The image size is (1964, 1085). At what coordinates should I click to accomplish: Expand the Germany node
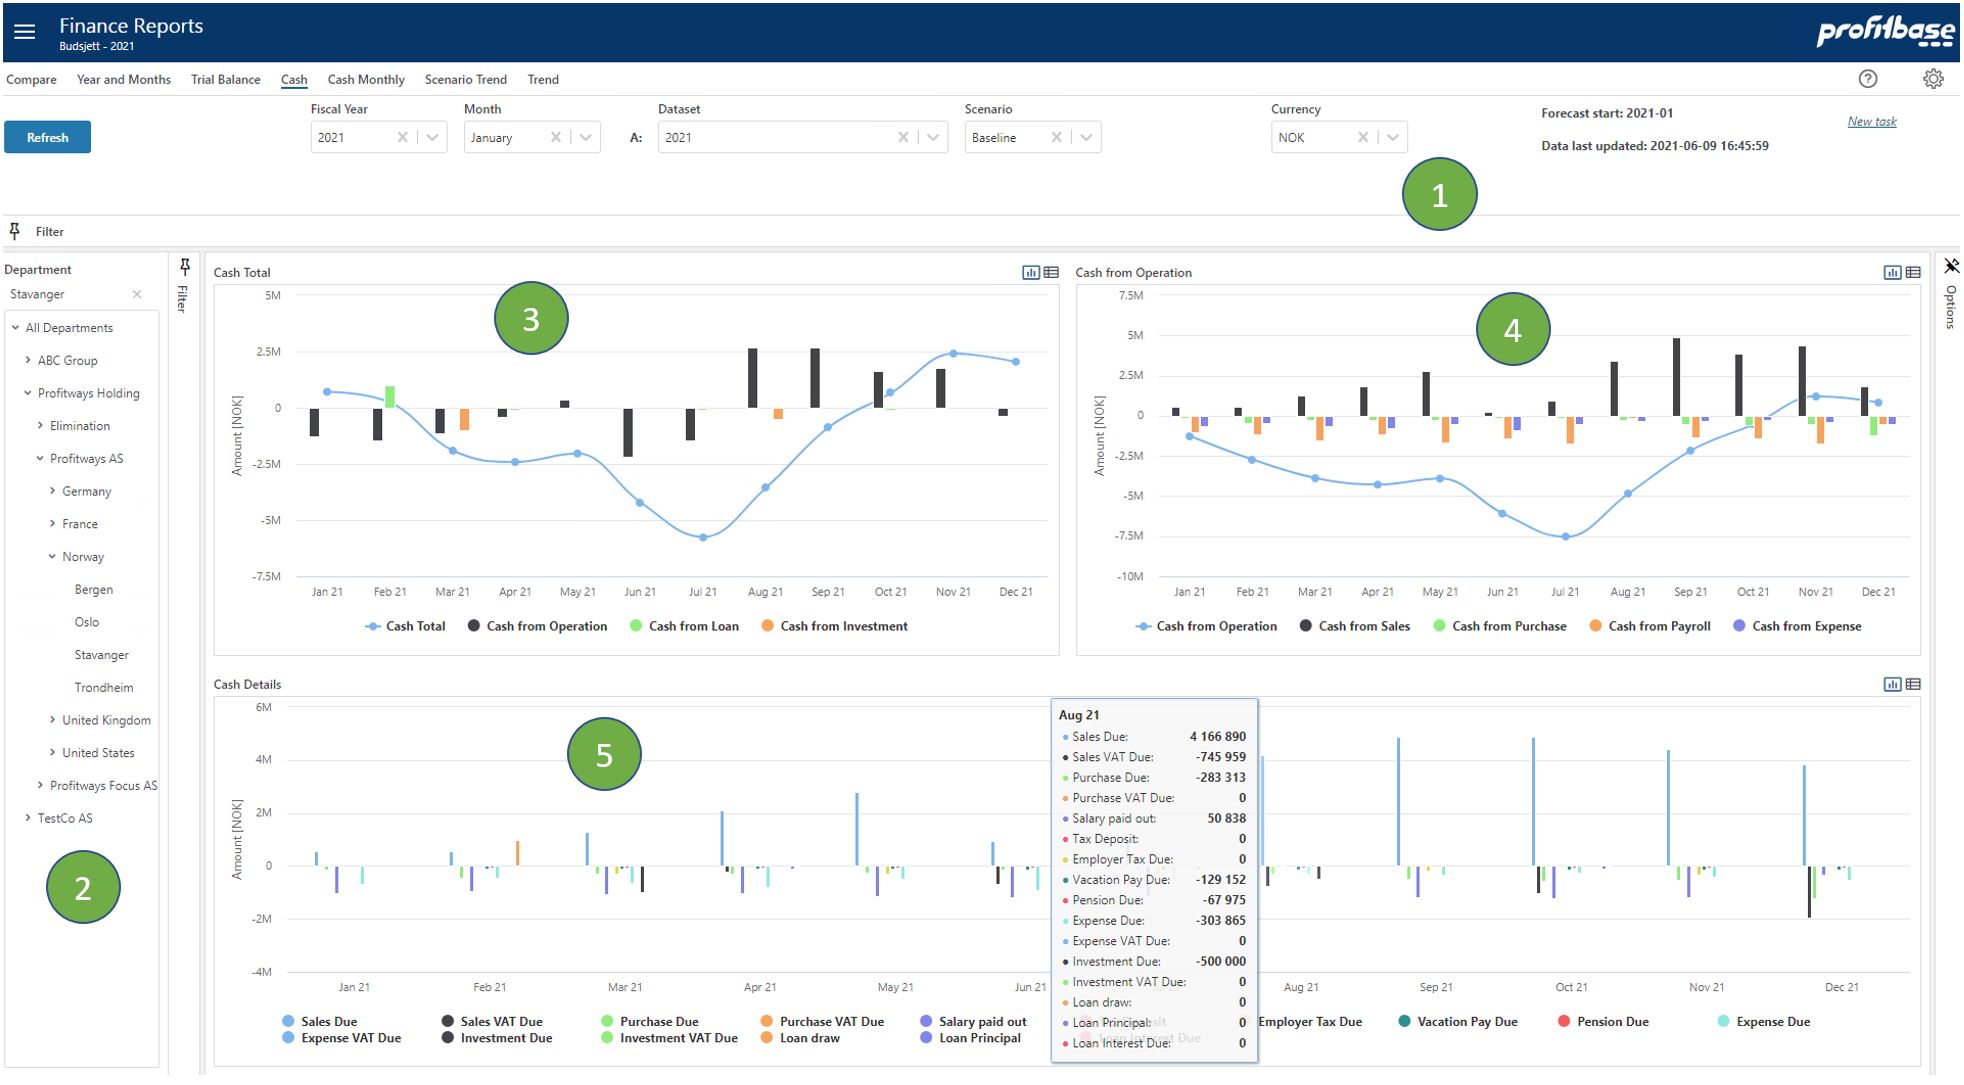[52, 491]
